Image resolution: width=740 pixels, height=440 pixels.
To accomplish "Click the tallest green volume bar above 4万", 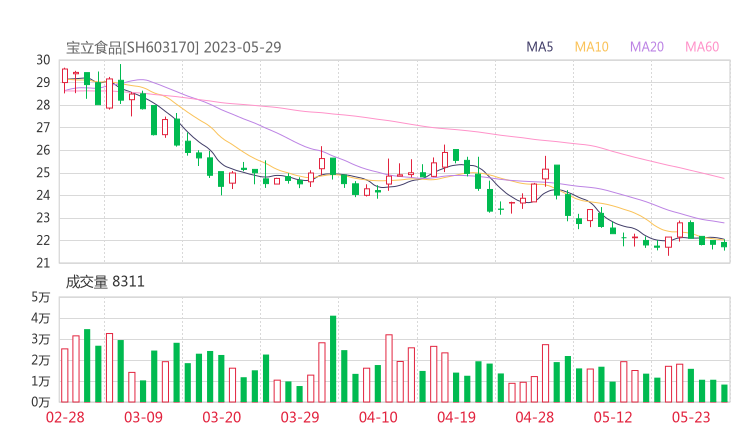I will coord(333,359).
